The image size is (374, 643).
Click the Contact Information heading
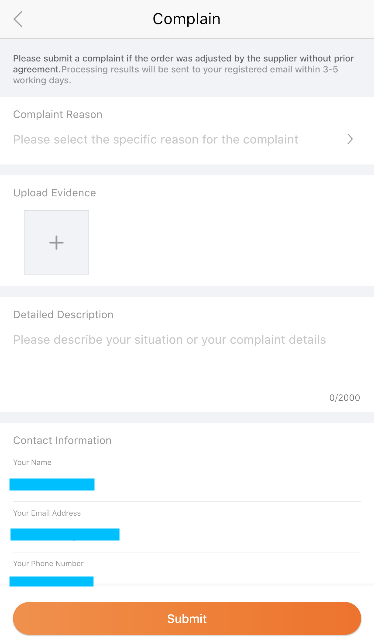coord(62,440)
